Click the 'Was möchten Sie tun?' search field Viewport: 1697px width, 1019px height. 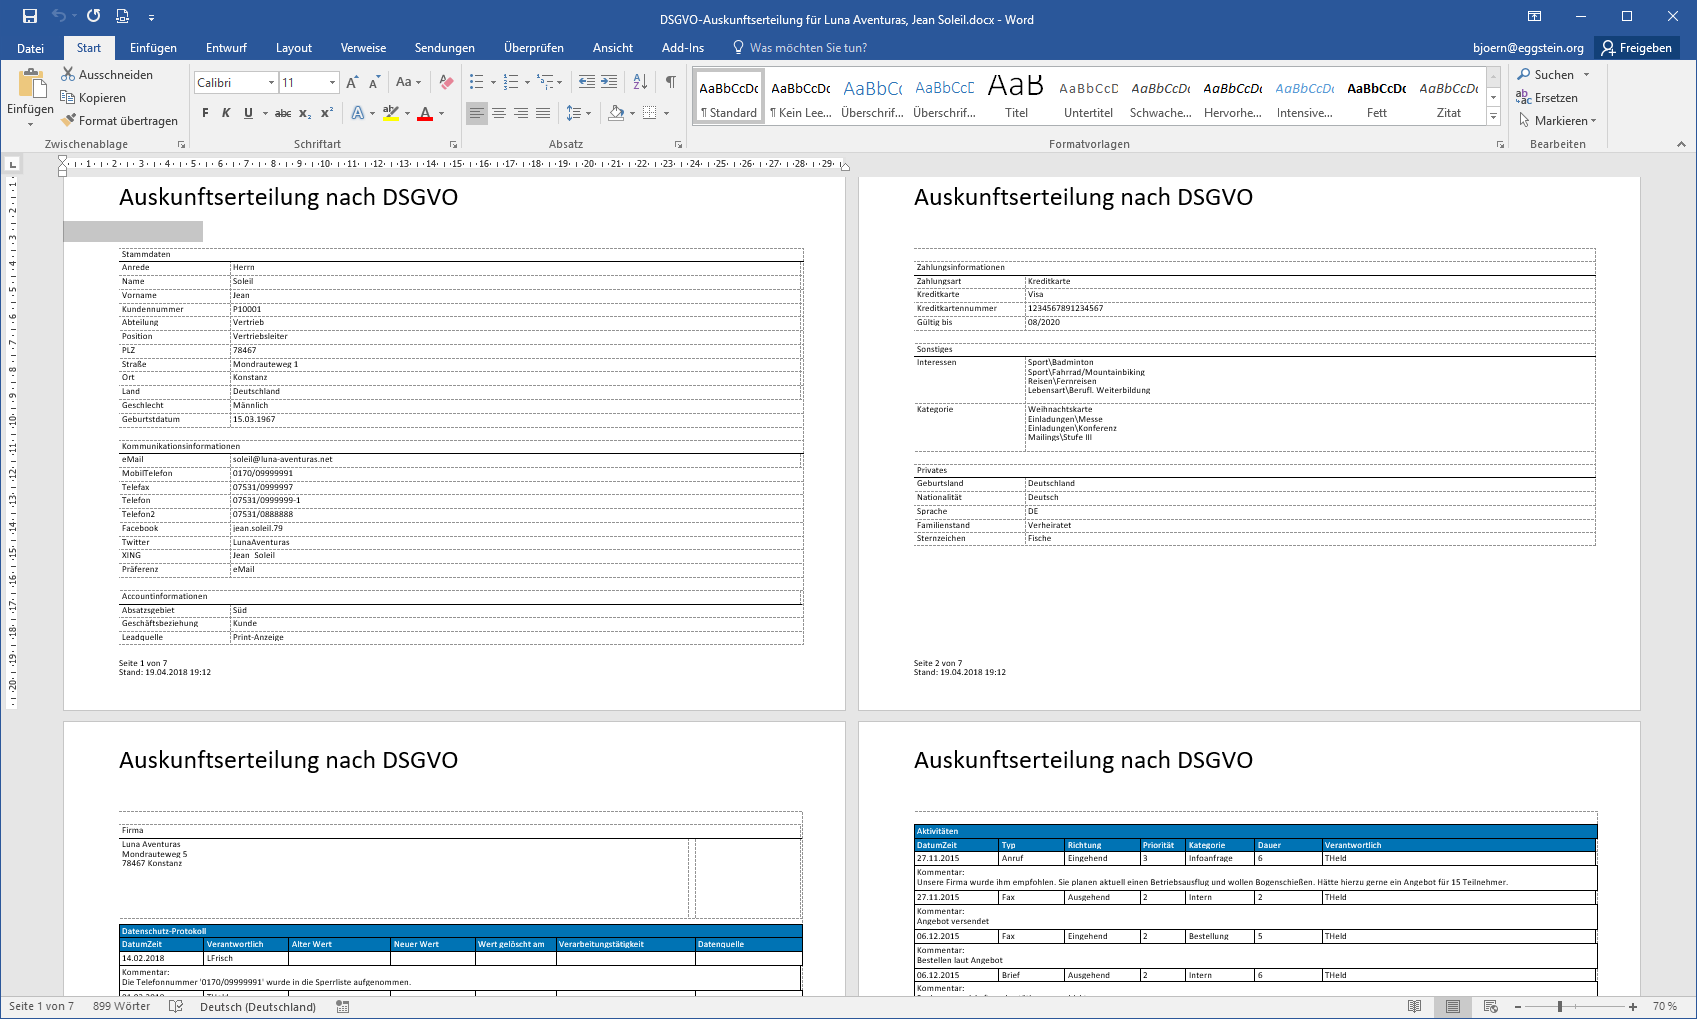point(807,48)
